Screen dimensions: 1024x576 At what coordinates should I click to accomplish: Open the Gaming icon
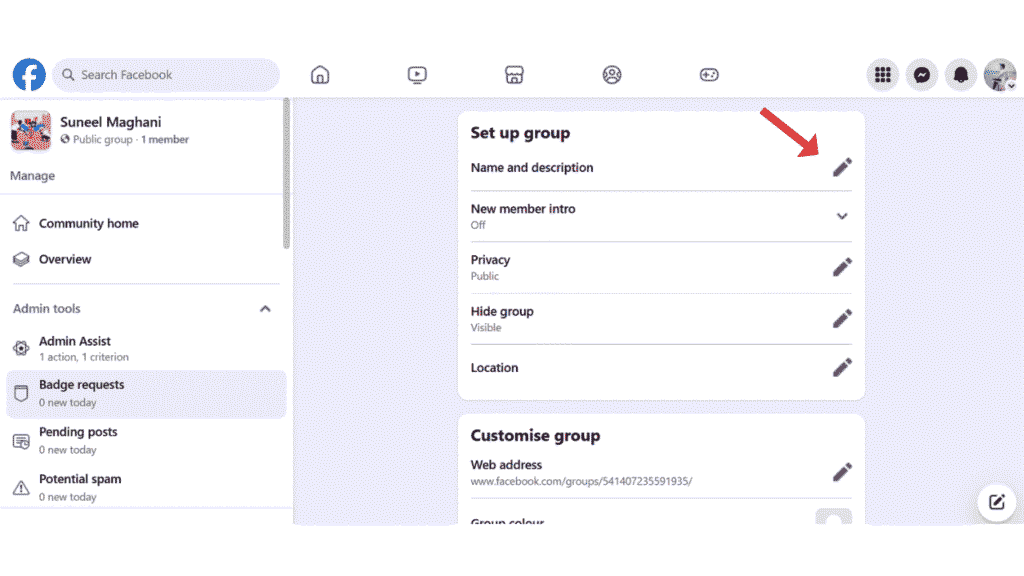coord(709,75)
